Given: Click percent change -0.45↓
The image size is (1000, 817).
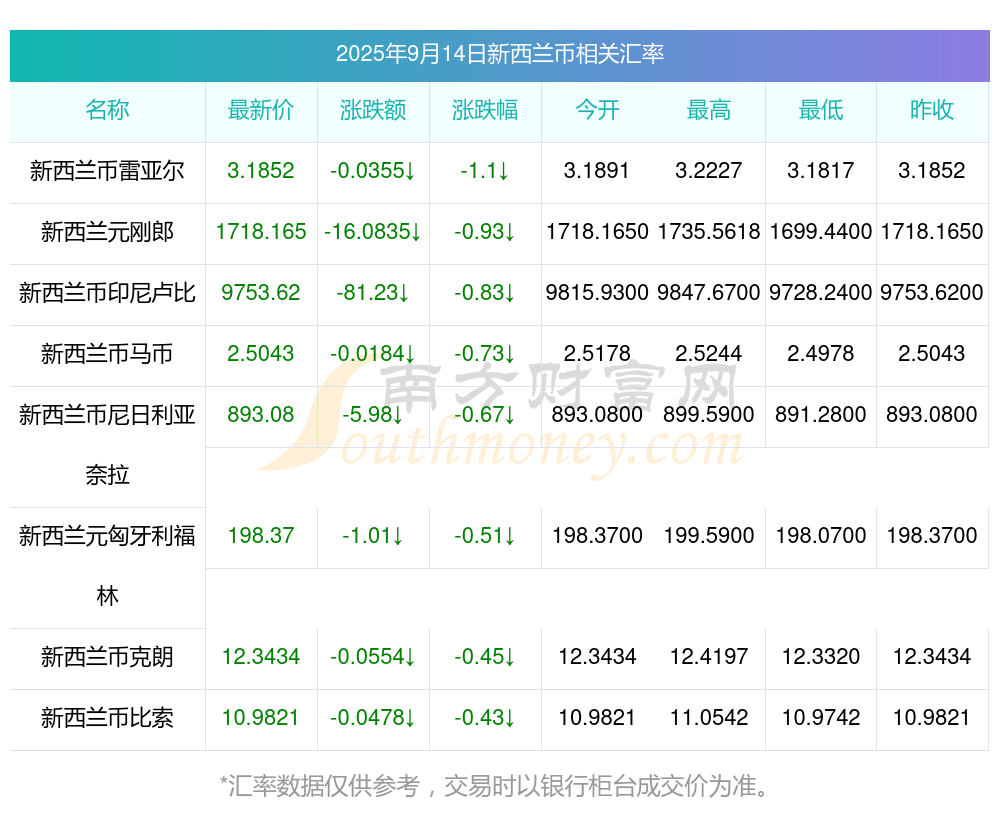Looking at the screenshot, I should click(x=485, y=657).
